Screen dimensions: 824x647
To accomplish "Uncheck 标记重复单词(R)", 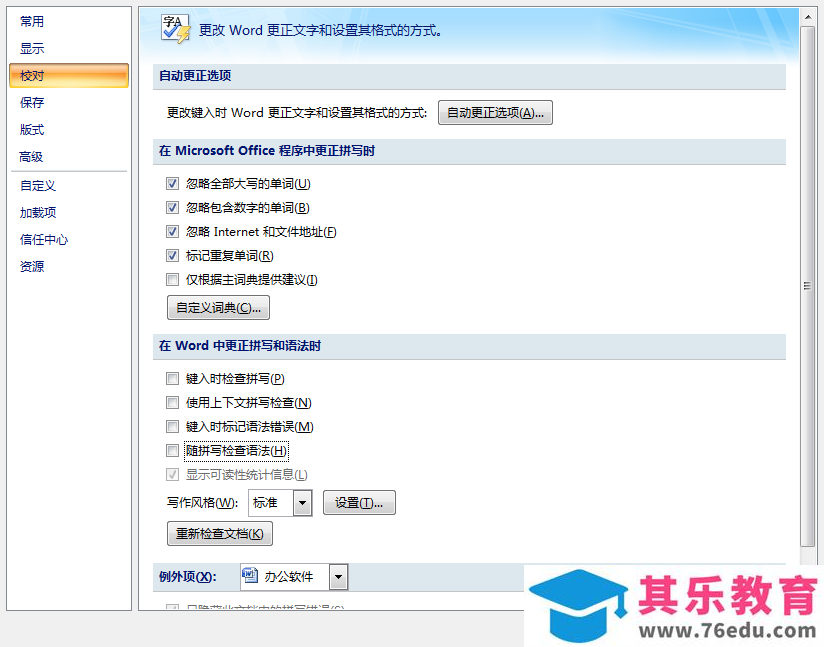I will (x=172, y=255).
